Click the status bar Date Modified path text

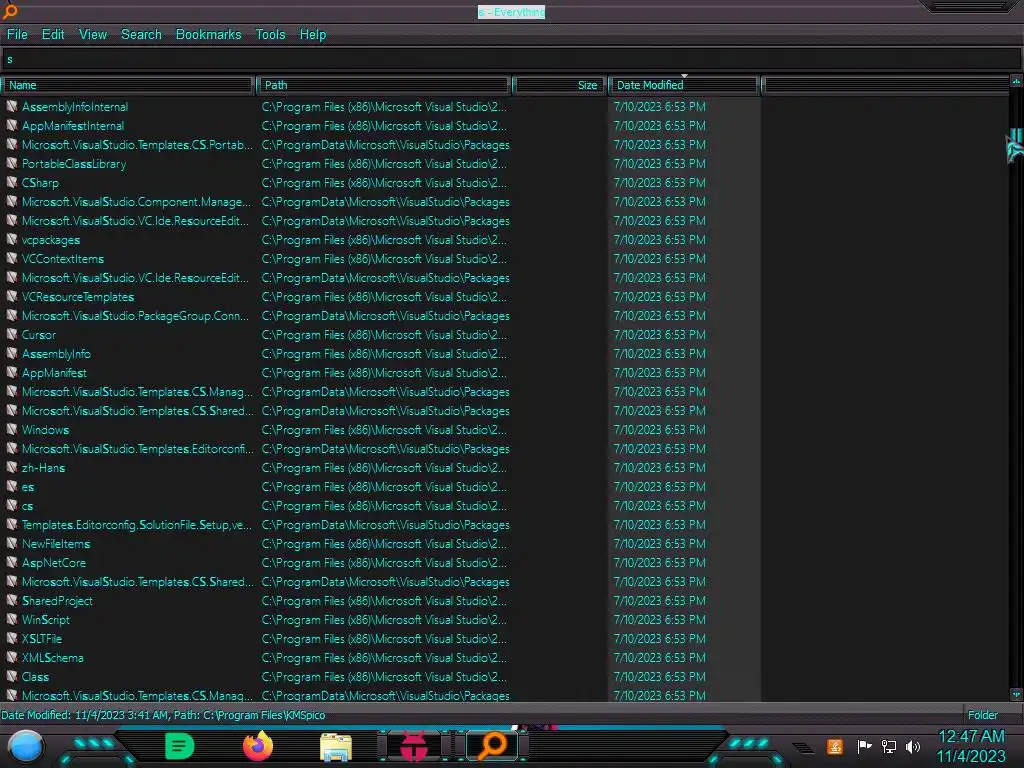(x=163, y=714)
